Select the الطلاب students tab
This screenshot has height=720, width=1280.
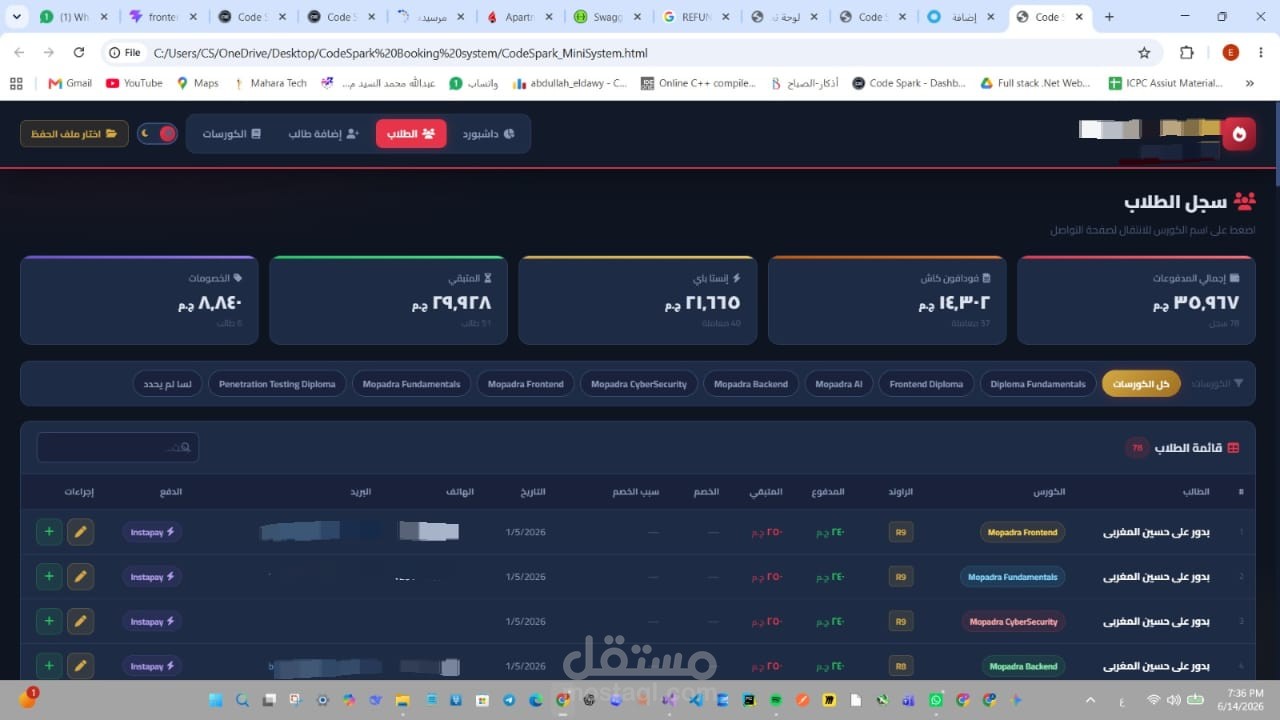[411, 133]
